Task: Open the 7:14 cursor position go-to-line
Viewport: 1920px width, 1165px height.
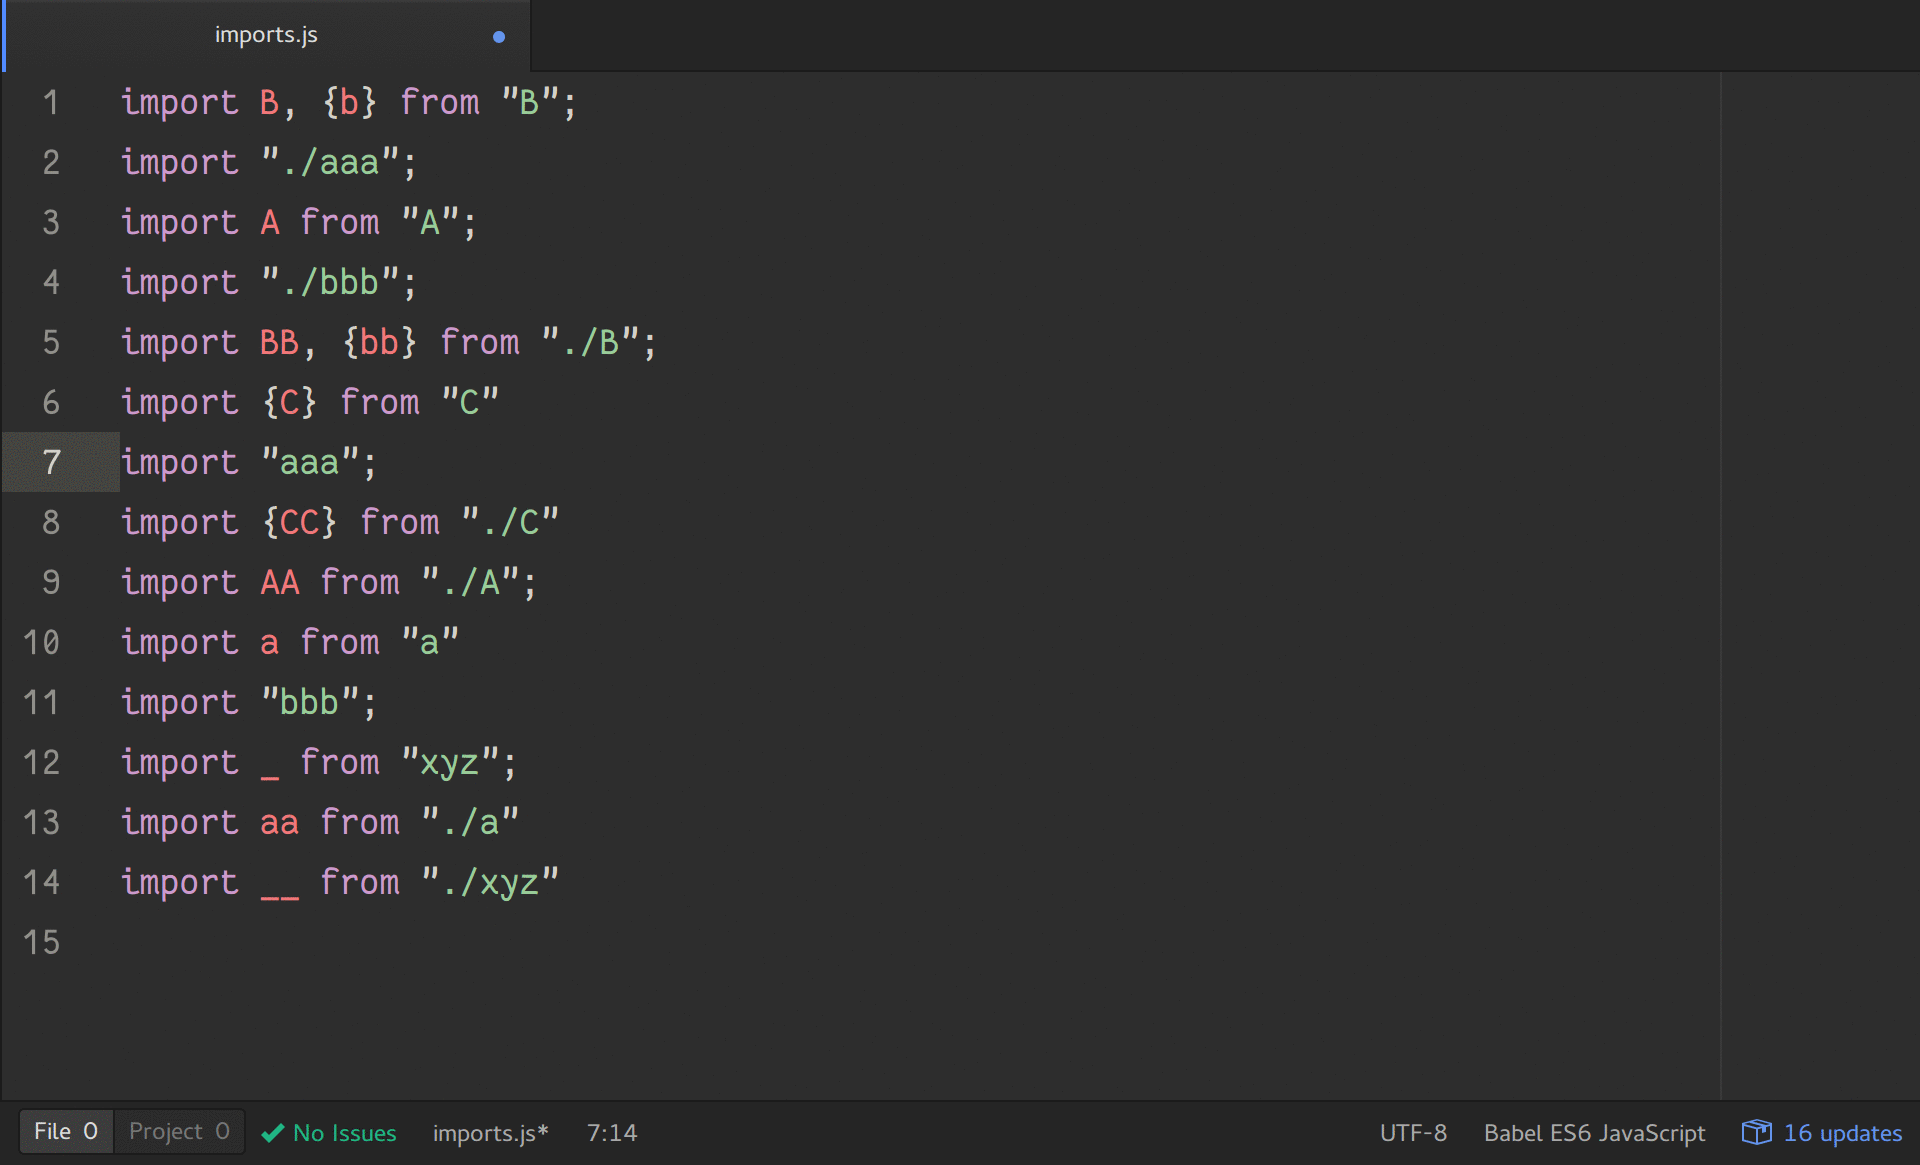Action: click(x=611, y=1133)
